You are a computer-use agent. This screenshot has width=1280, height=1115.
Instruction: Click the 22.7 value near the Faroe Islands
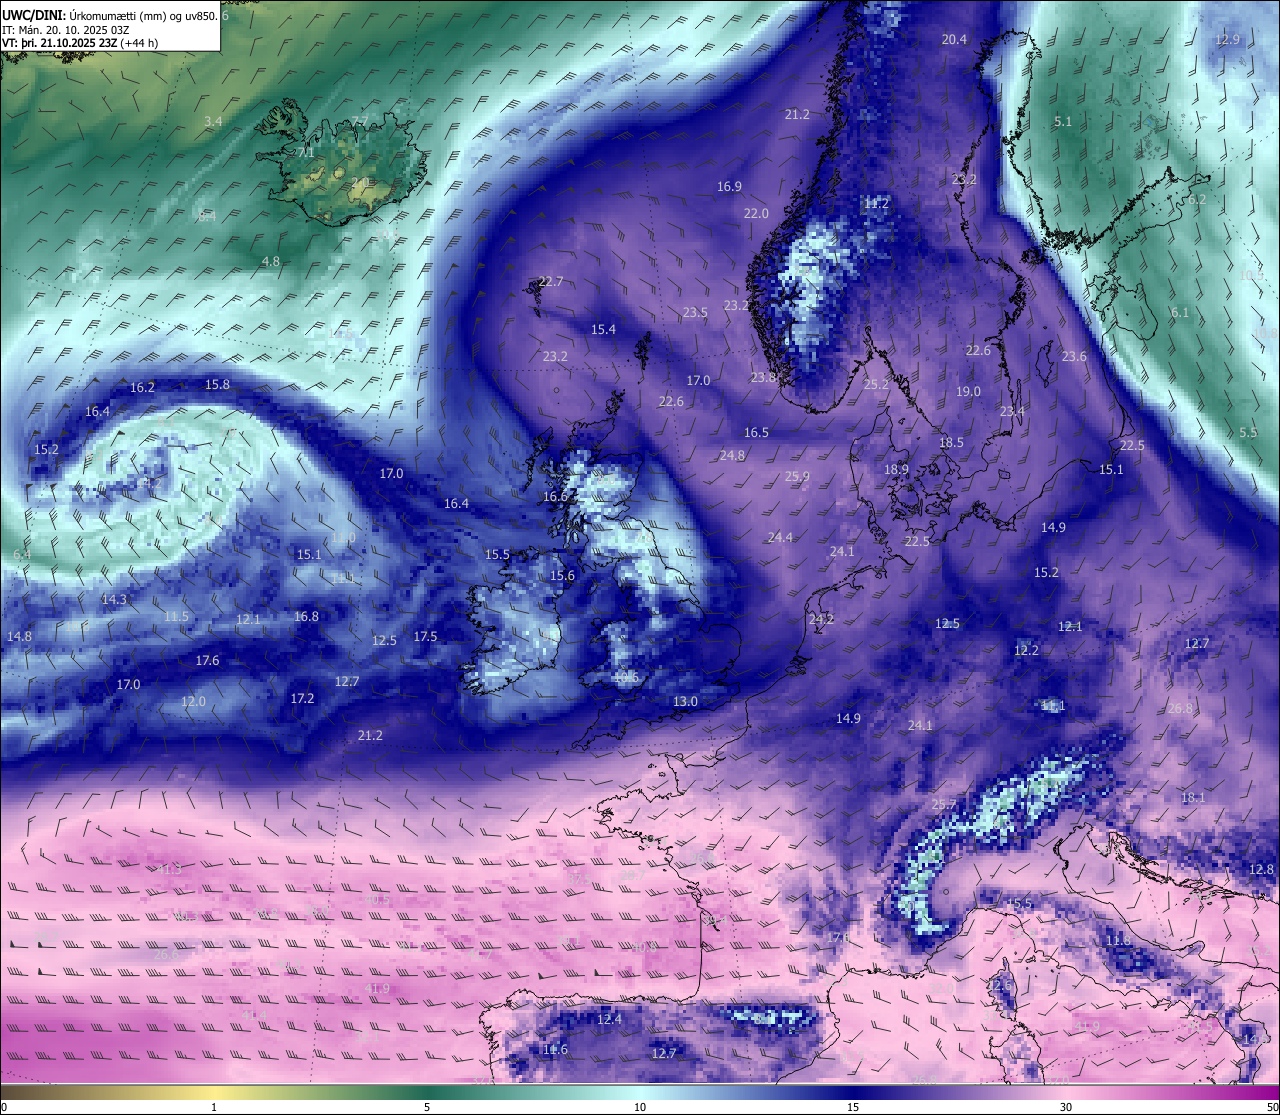pos(551,281)
